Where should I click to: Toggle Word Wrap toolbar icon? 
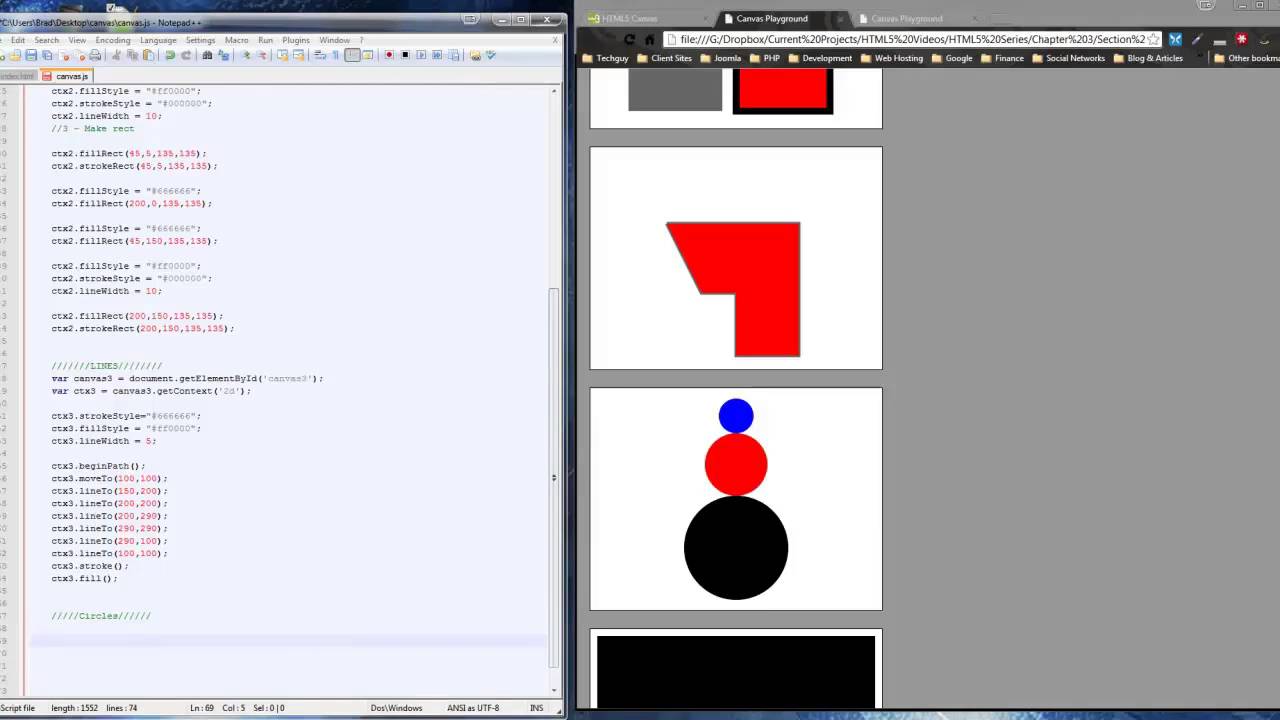tap(320, 55)
